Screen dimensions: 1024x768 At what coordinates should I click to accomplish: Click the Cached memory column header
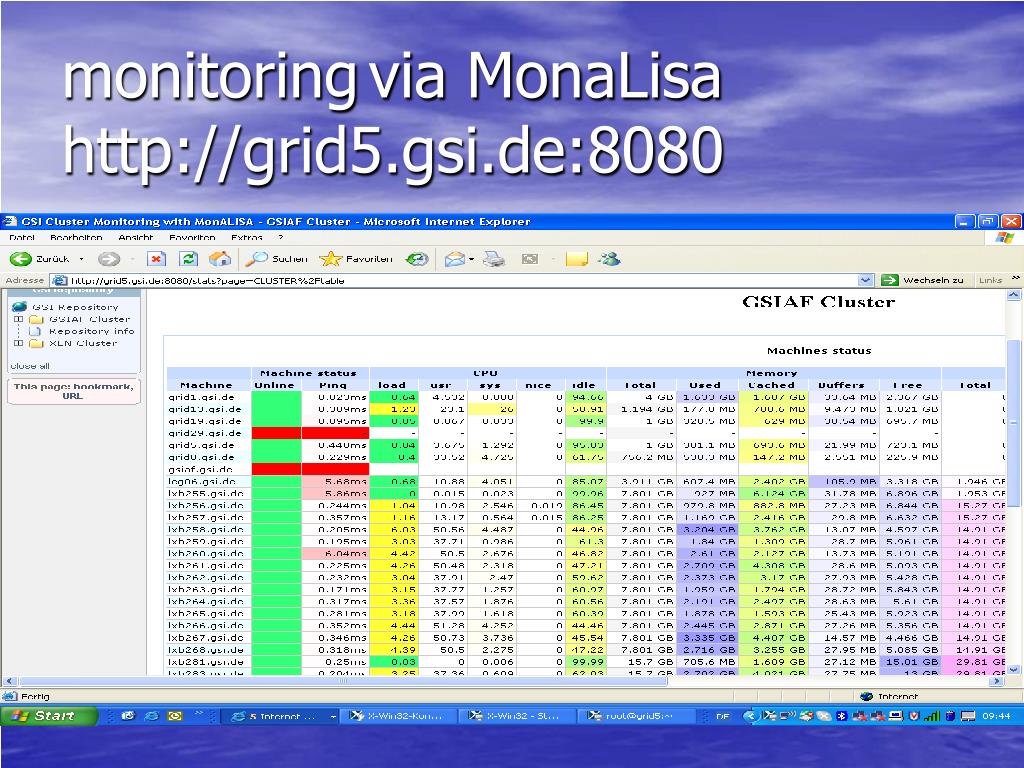point(771,385)
